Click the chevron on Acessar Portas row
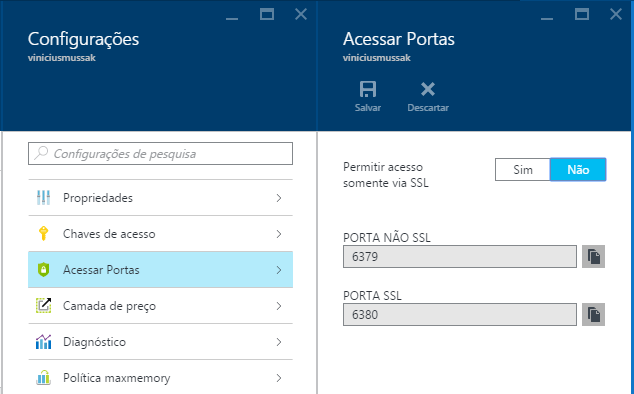 pos(279,270)
